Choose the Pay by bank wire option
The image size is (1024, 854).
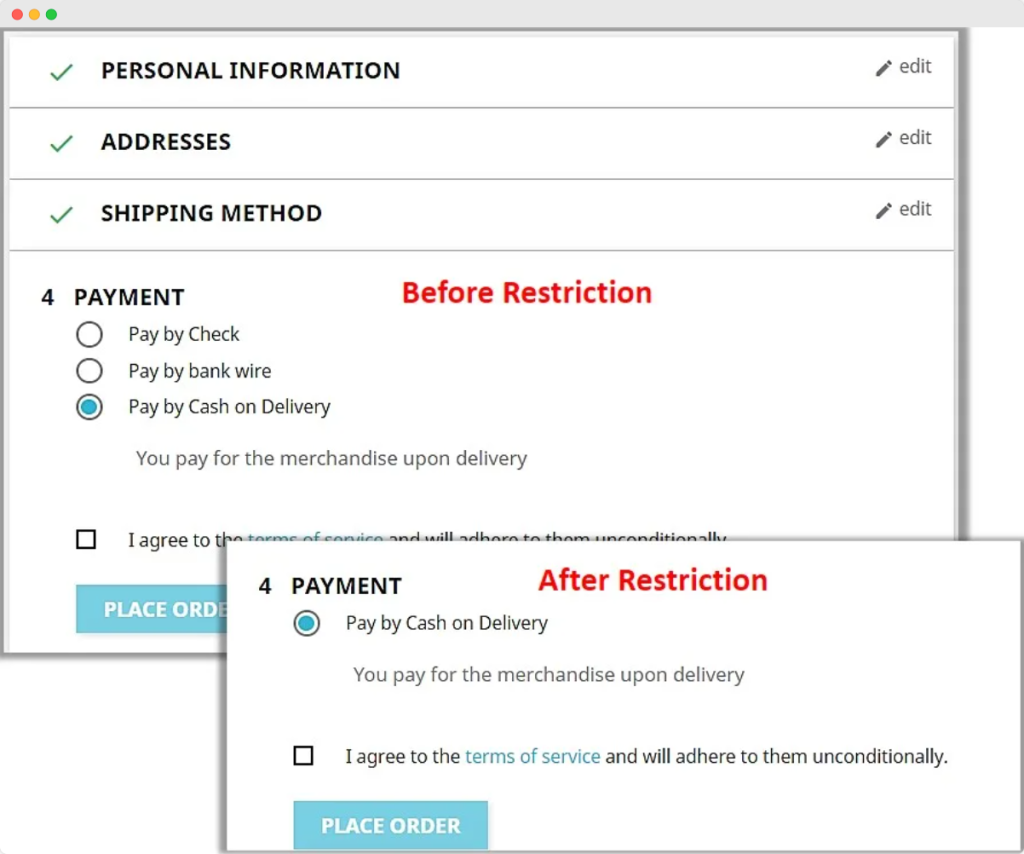tap(89, 371)
